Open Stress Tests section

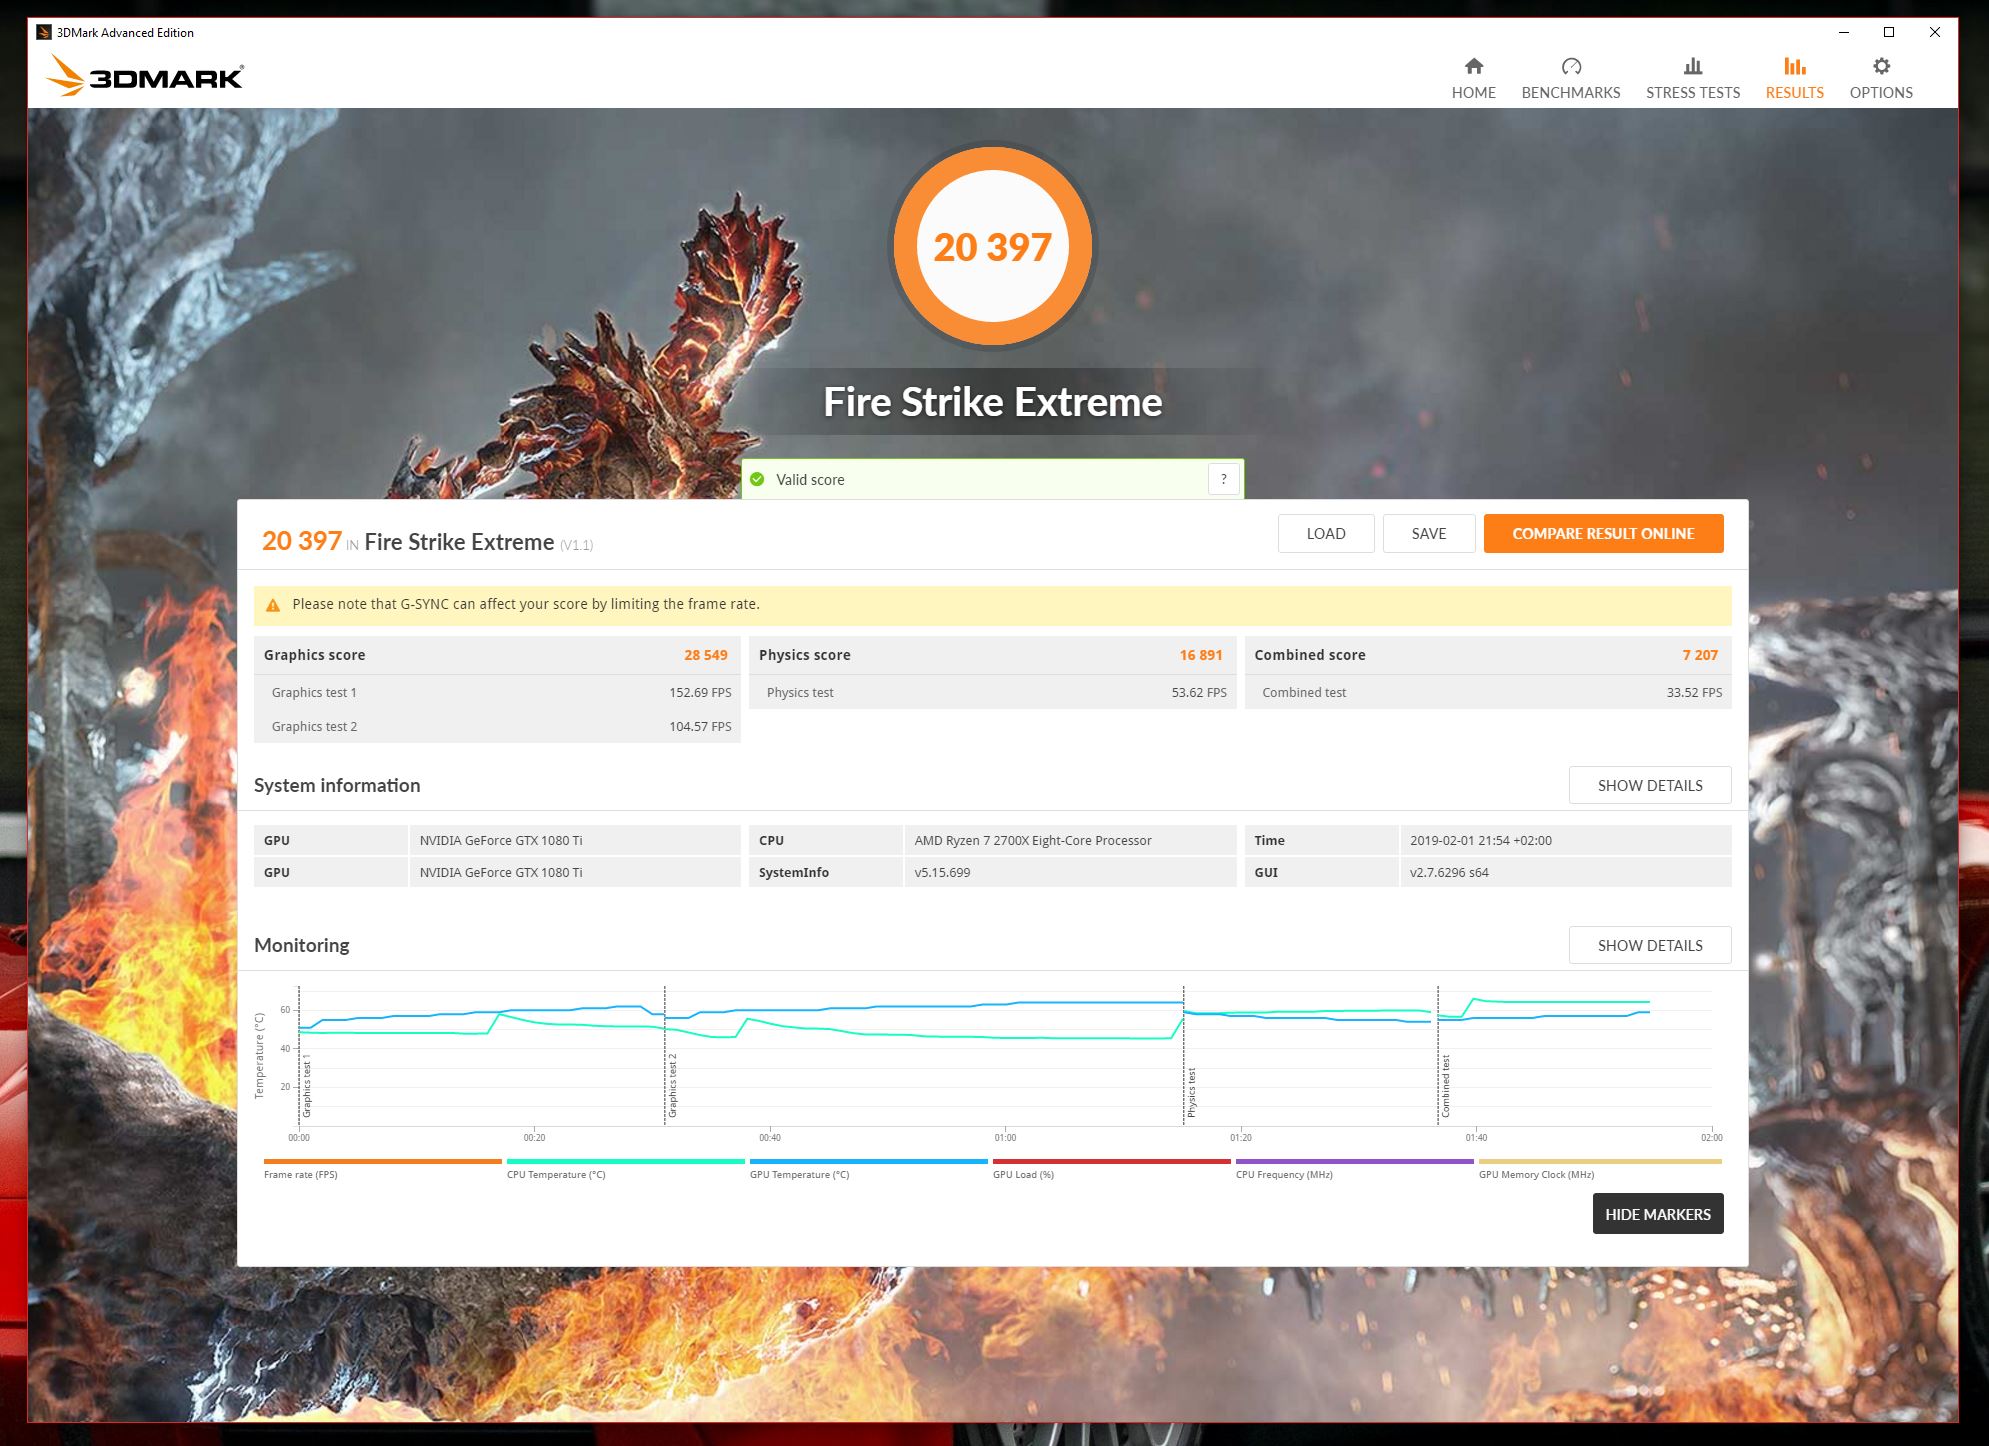point(1693,79)
